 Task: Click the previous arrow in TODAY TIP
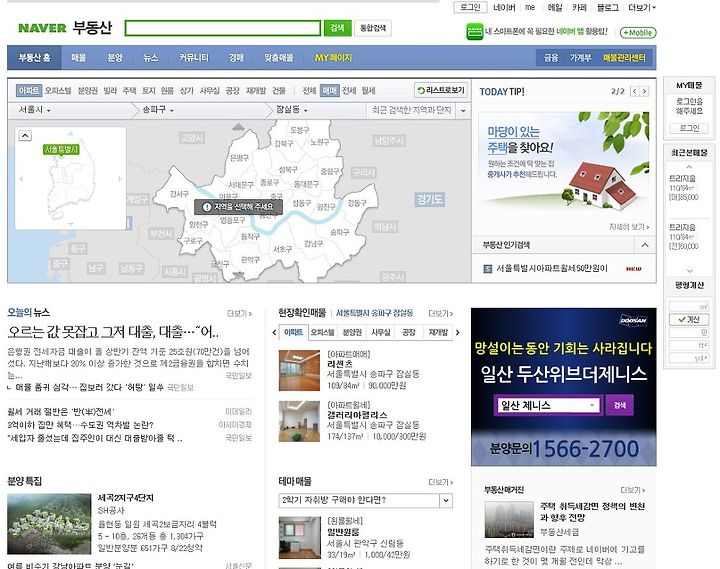click(x=635, y=91)
